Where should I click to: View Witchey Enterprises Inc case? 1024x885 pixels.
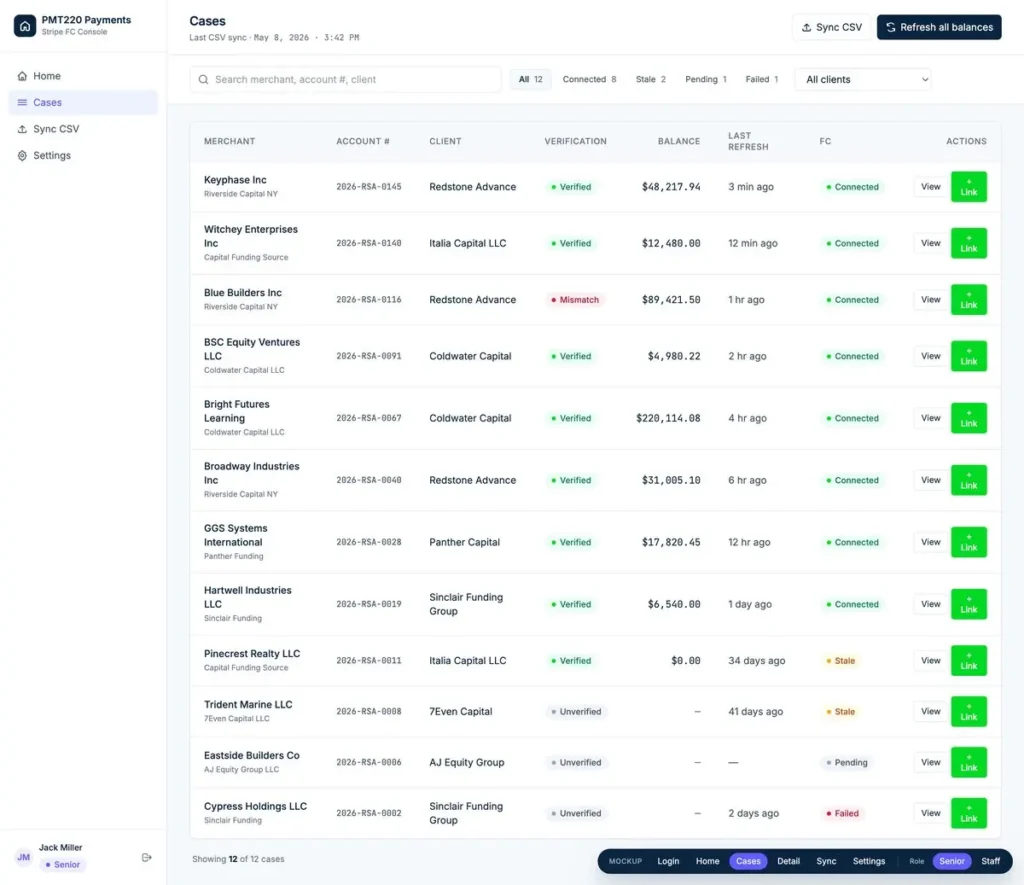click(930, 243)
